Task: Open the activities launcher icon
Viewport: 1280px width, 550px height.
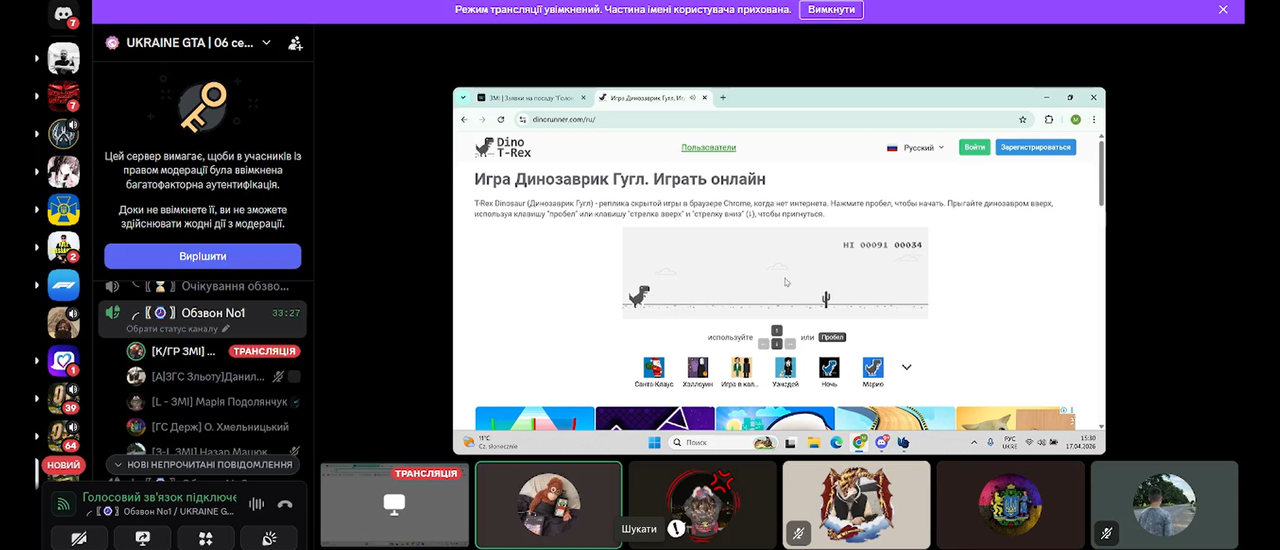Action: click(205, 538)
